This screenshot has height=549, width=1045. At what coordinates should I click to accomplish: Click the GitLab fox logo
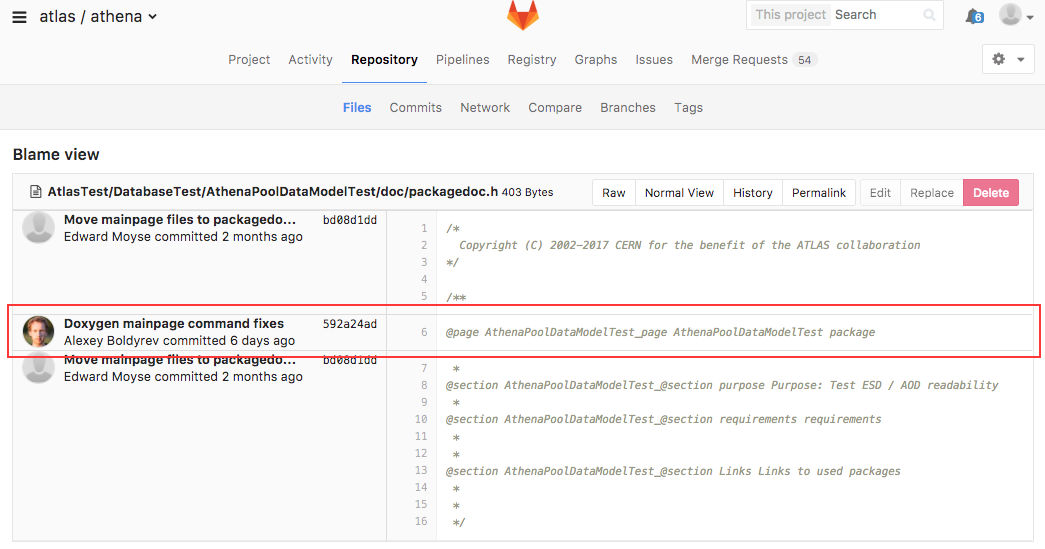click(522, 15)
